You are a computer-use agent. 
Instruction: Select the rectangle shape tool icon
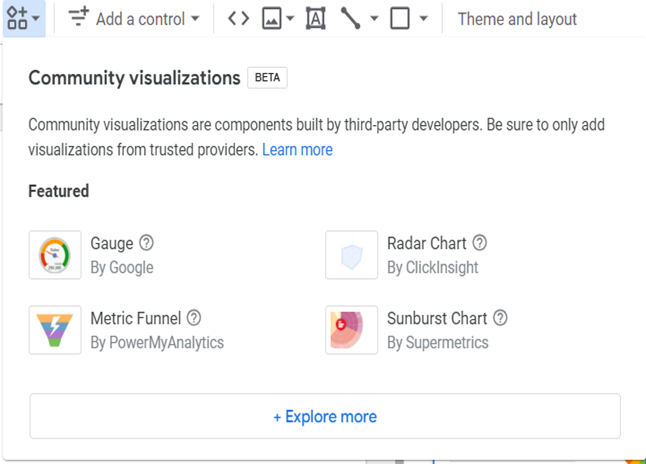pos(400,19)
